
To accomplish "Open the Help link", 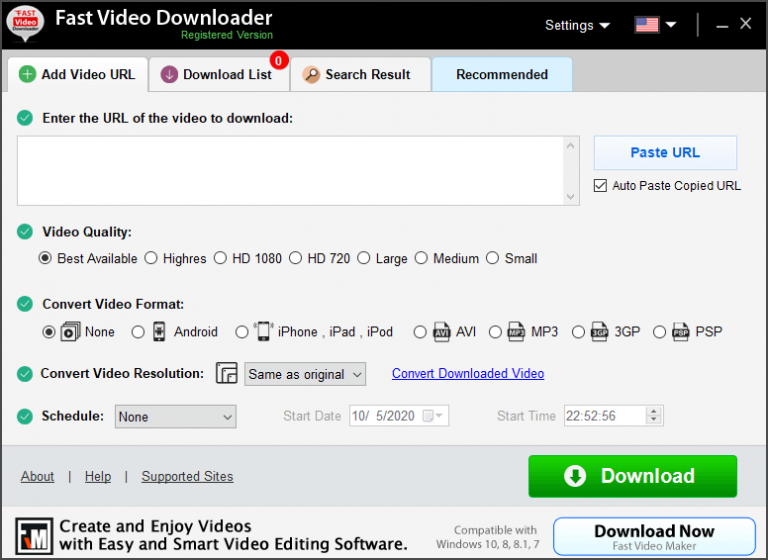I will [98, 476].
